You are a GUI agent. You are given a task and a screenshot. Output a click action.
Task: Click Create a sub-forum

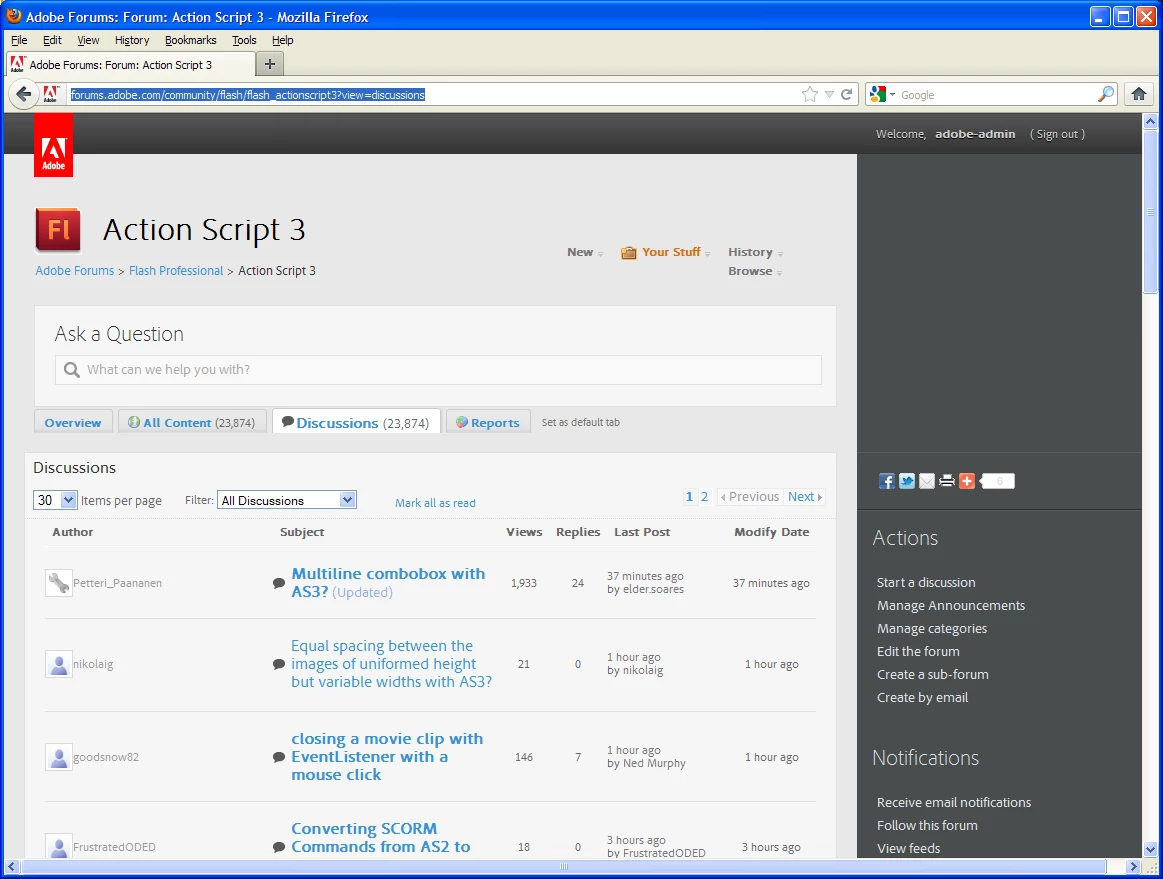tap(932, 674)
